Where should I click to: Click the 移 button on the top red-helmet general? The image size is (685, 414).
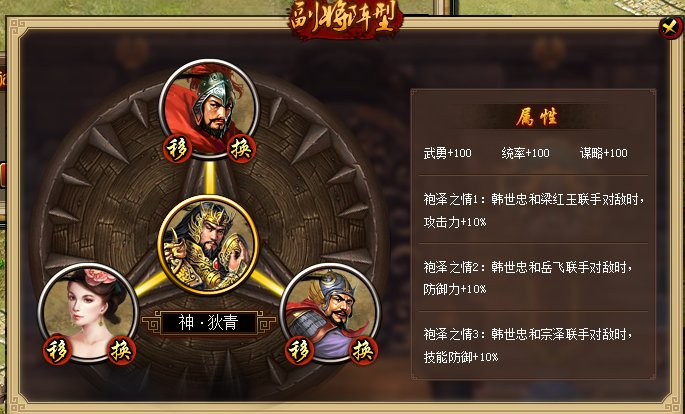click(177, 149)
